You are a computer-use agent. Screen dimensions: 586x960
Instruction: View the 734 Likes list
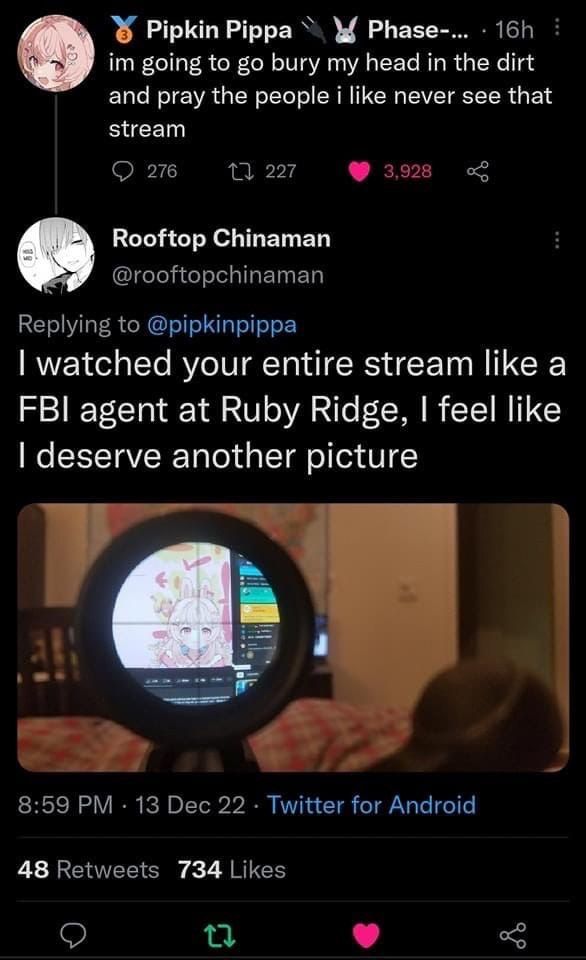231,869
